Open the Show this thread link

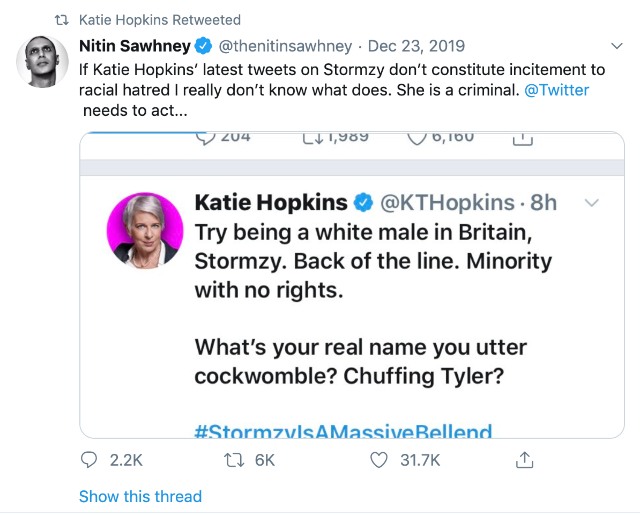pyautogui.click(x=140, y=496)
